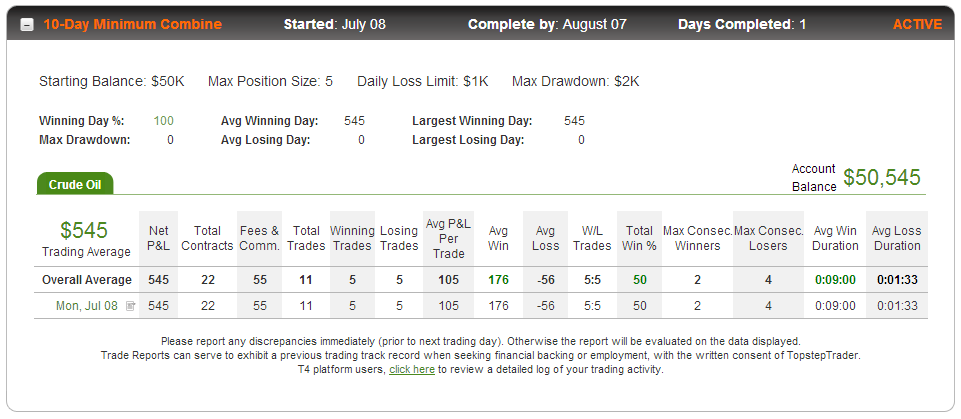
Task: Click the Net P&L column header
Action: (159, 238)
